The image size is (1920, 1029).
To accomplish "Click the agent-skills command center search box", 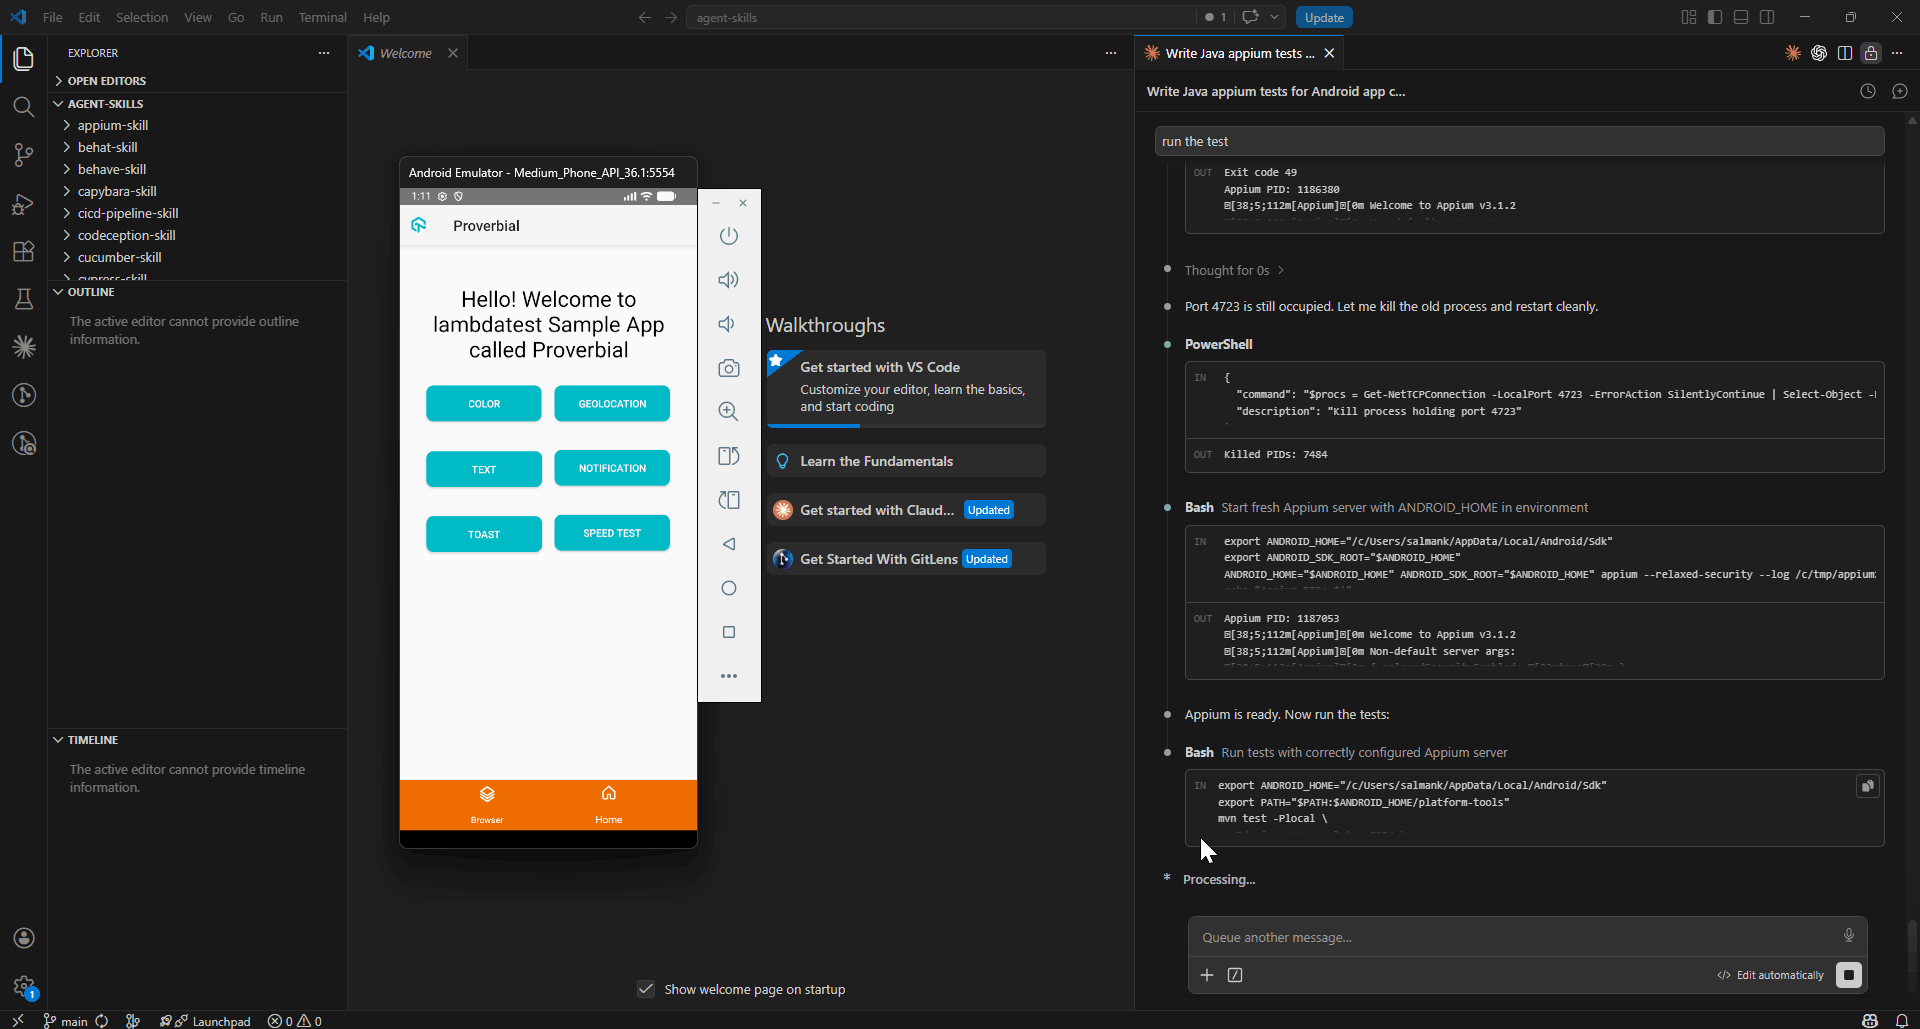I will pyautogui.click(x=940, y=17).
